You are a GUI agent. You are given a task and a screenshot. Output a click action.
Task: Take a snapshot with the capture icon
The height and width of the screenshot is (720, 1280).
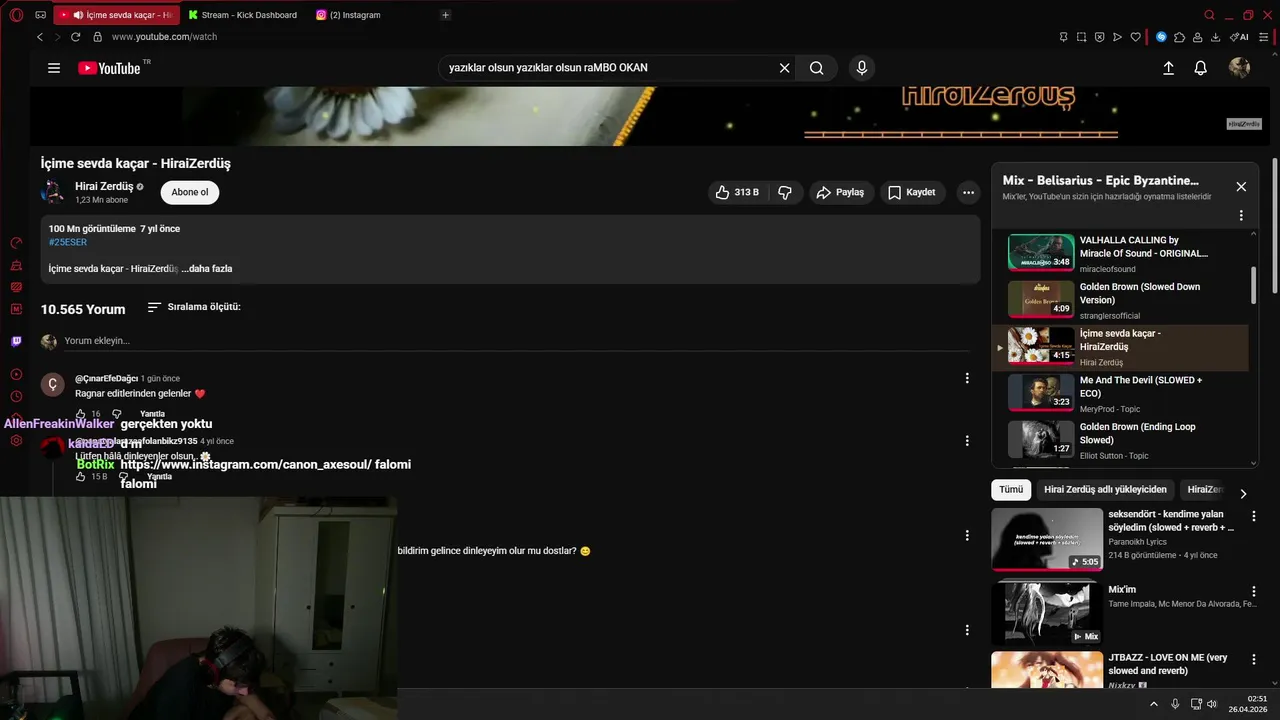[x=1081, y=37]
